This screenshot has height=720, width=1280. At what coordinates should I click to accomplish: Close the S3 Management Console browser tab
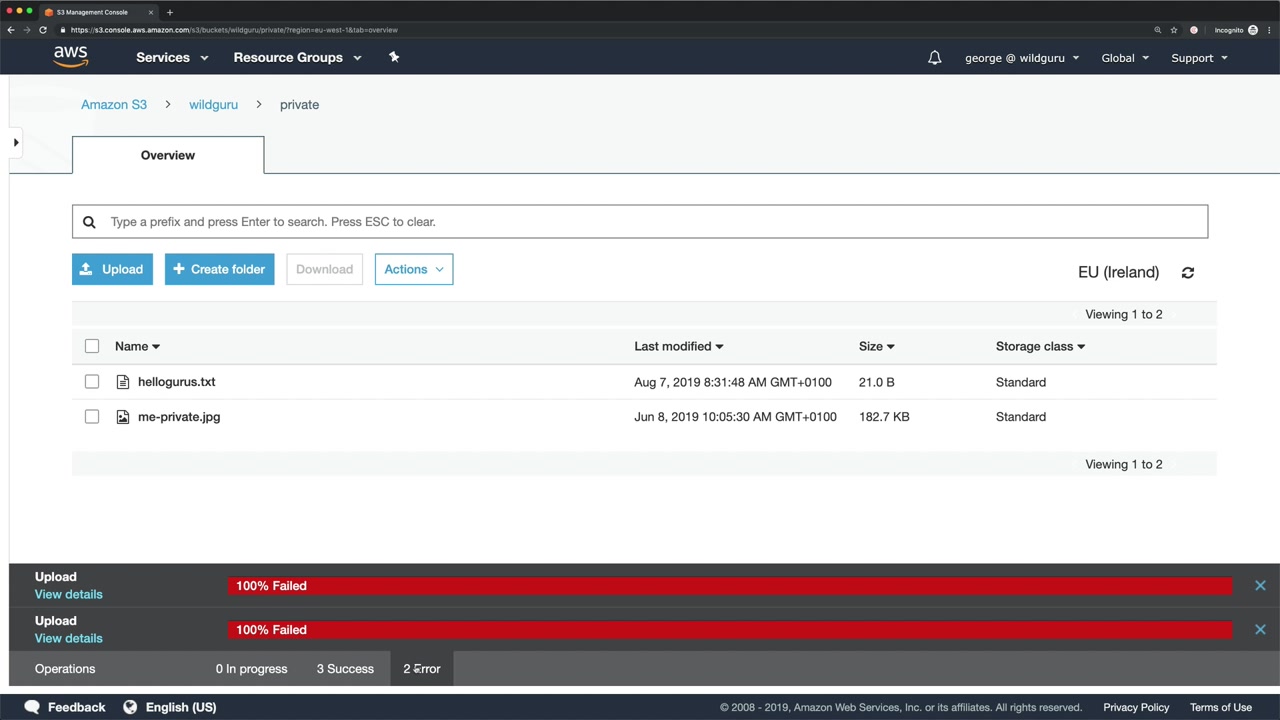click(151, 12)
